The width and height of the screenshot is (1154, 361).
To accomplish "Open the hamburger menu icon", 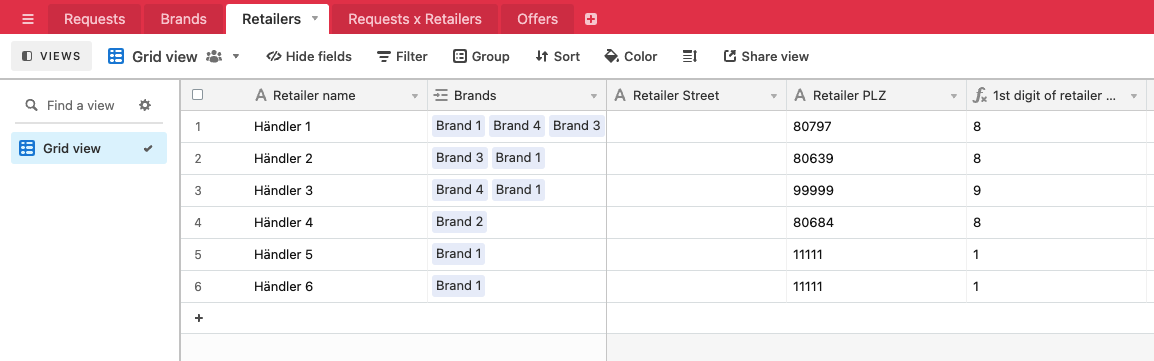I will pyautogui.click(x=28, y=19).
